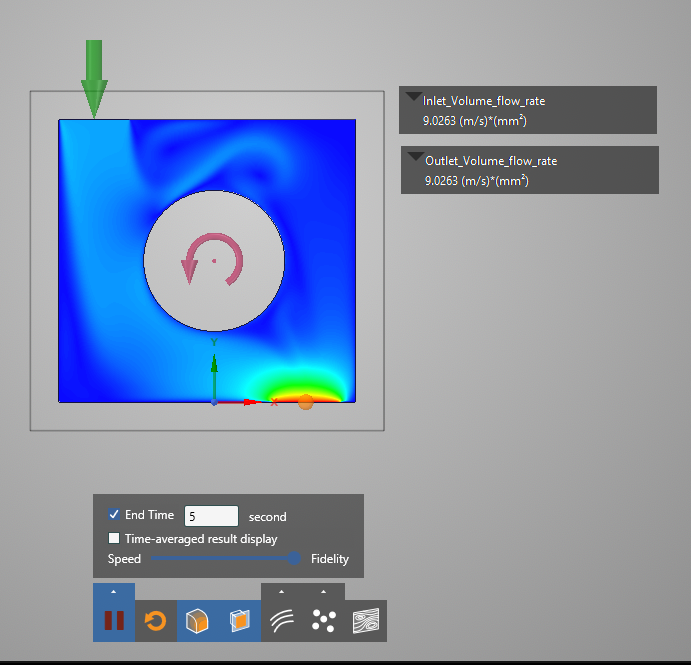Click the orange restart simulation icon
The image size is (691, 665).
click(x=156, y=620)
